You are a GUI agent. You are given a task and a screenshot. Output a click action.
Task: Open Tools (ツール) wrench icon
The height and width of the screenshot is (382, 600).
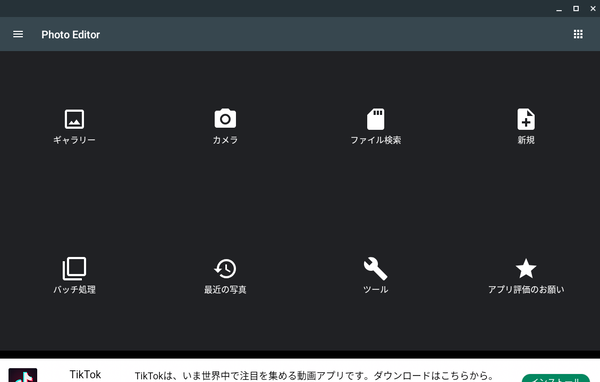click(x=376, y=269)
